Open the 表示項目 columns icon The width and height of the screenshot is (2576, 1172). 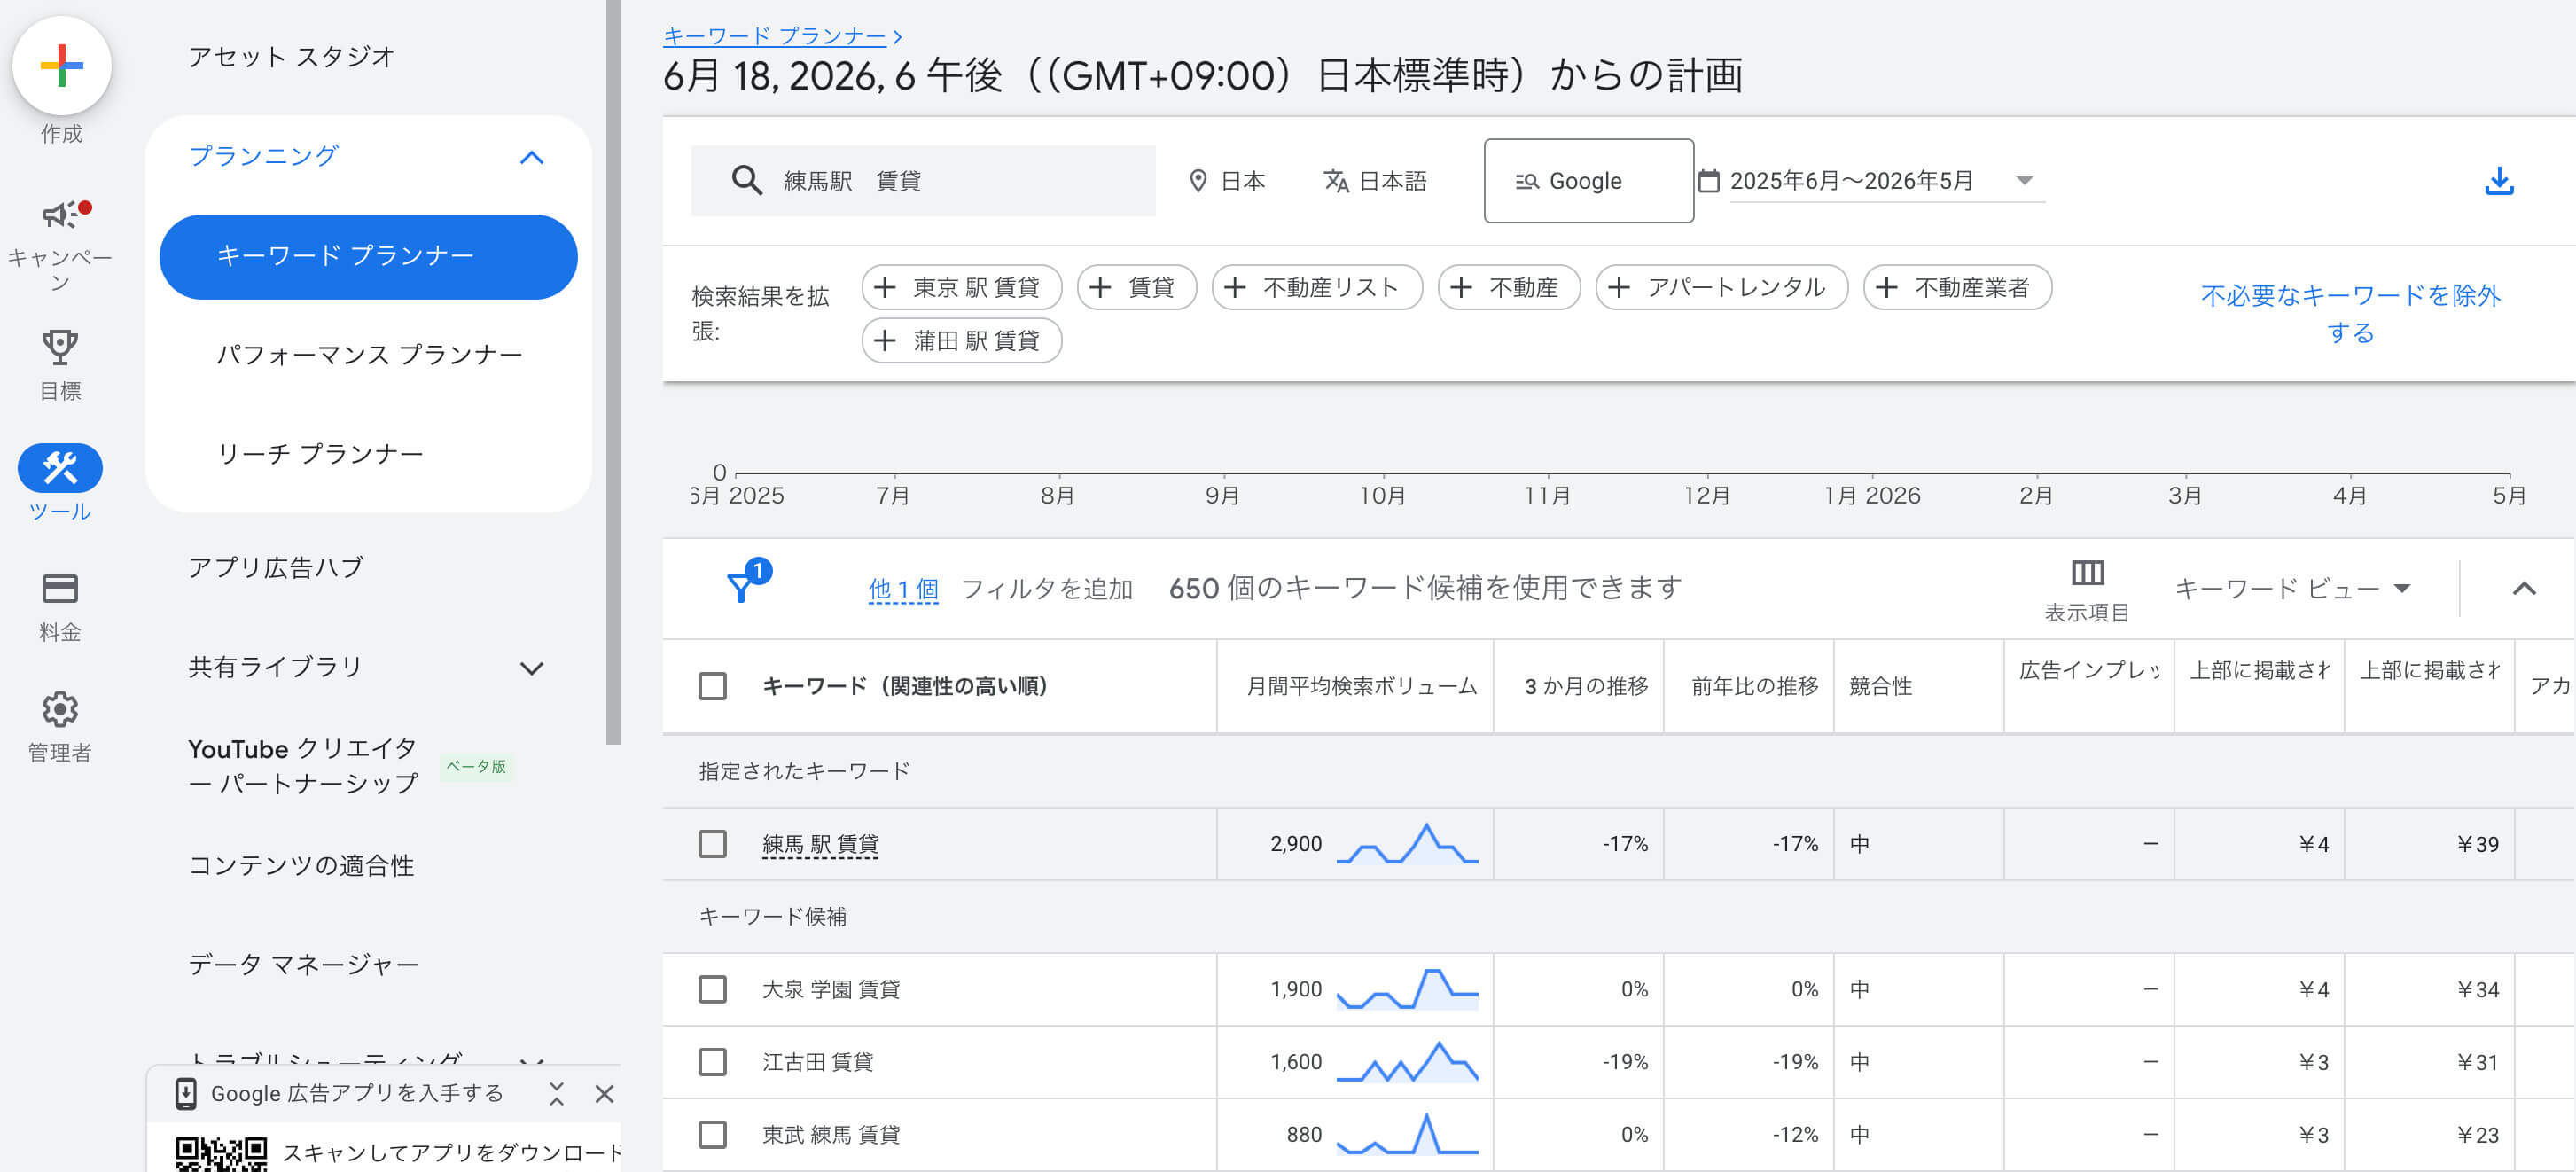pyautogui.click(x=2087, y=572)
